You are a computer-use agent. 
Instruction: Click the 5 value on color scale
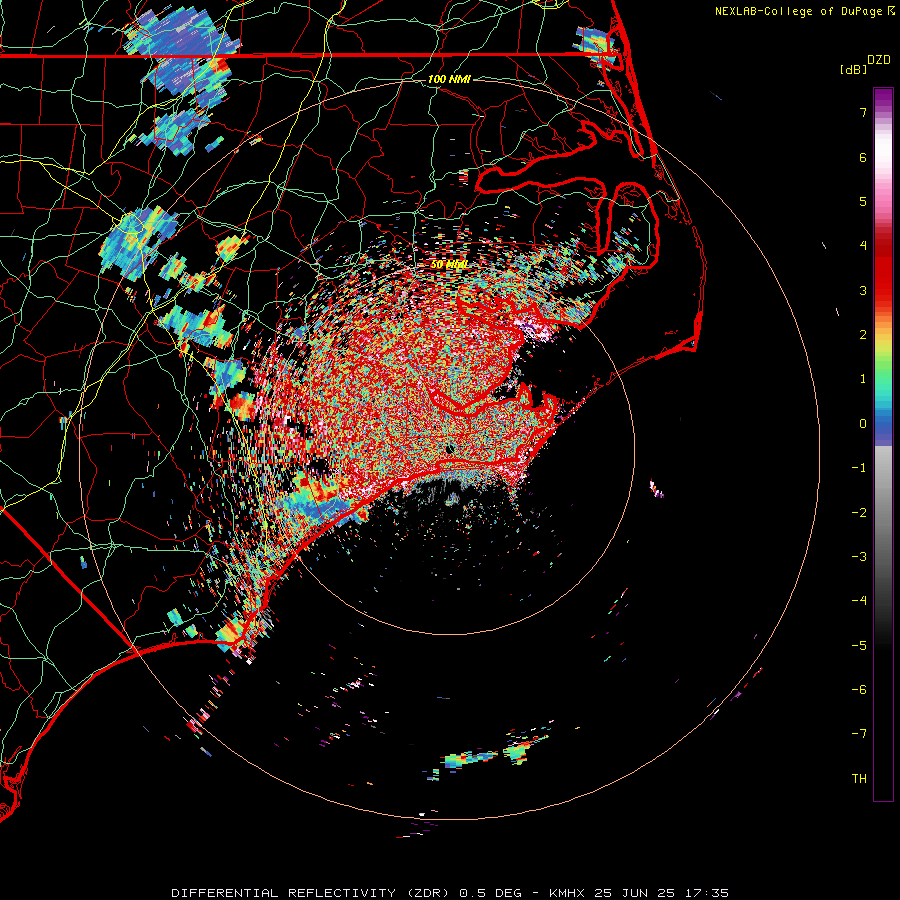point(863,201)
